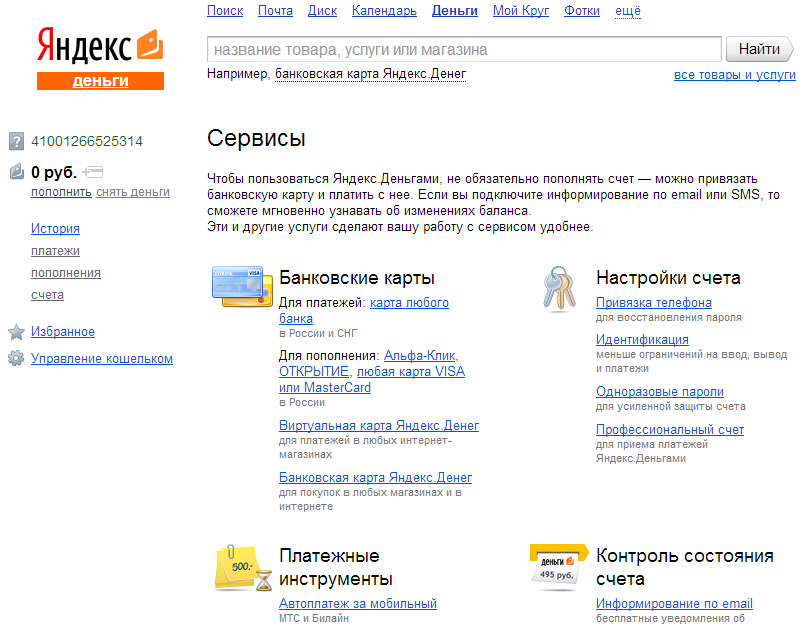Open the Фотки service link
808x630 pixels.
[x=582, y=11]
